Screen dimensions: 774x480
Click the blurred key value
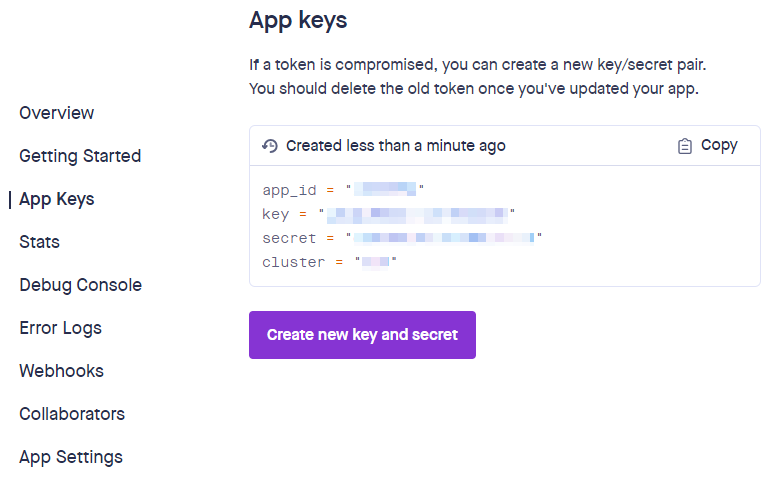pos(417,213)
